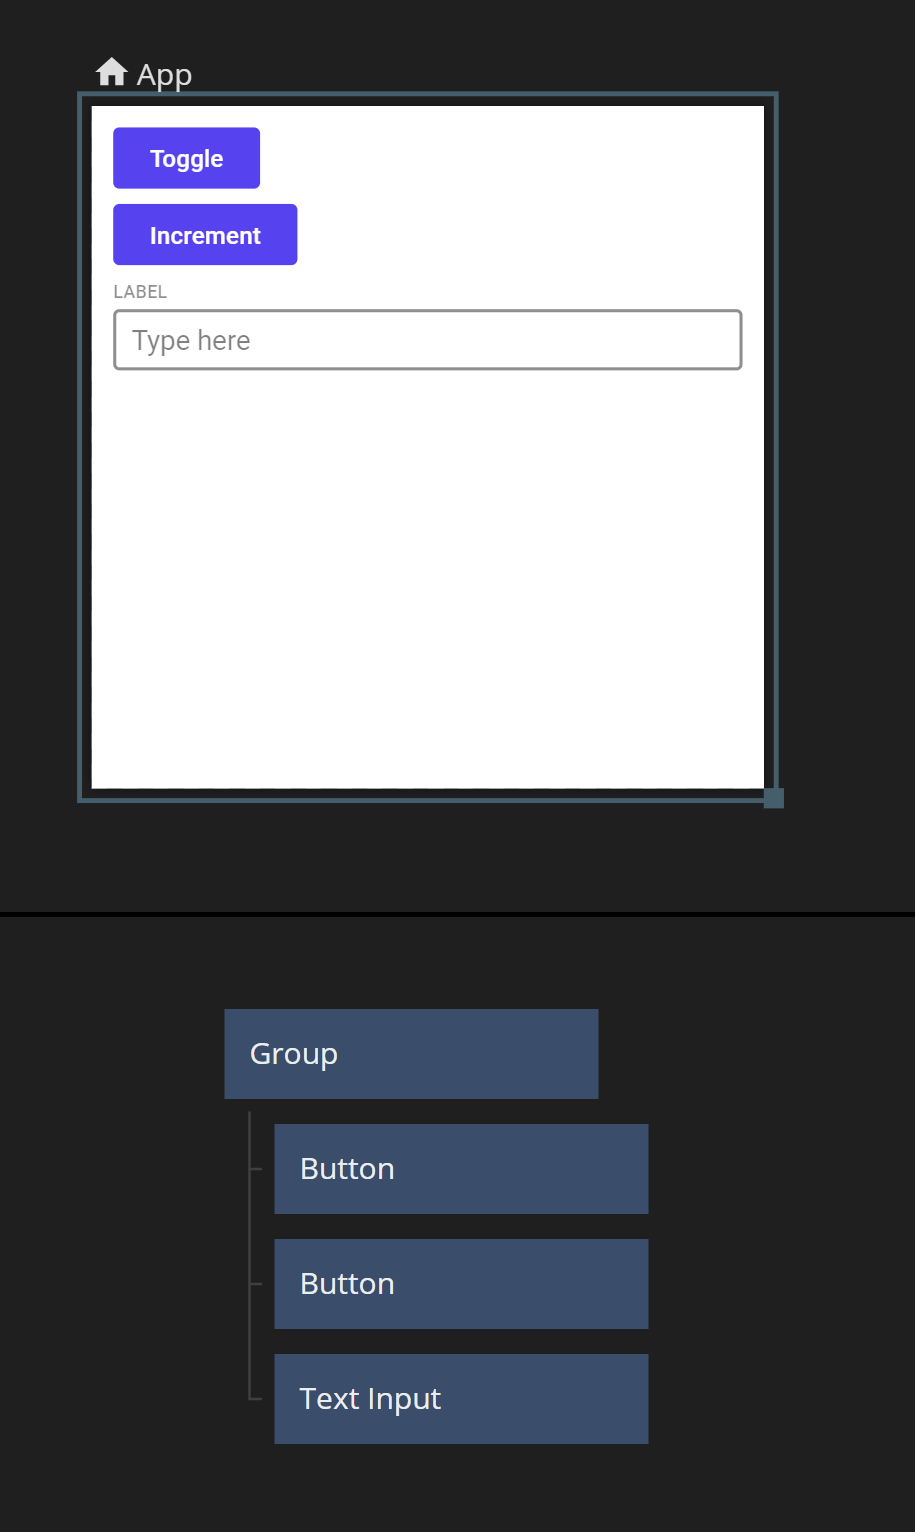The image size is (915, 1532).
Task: Click the dark empty space below Text Input node
Action: [461, 1490]
